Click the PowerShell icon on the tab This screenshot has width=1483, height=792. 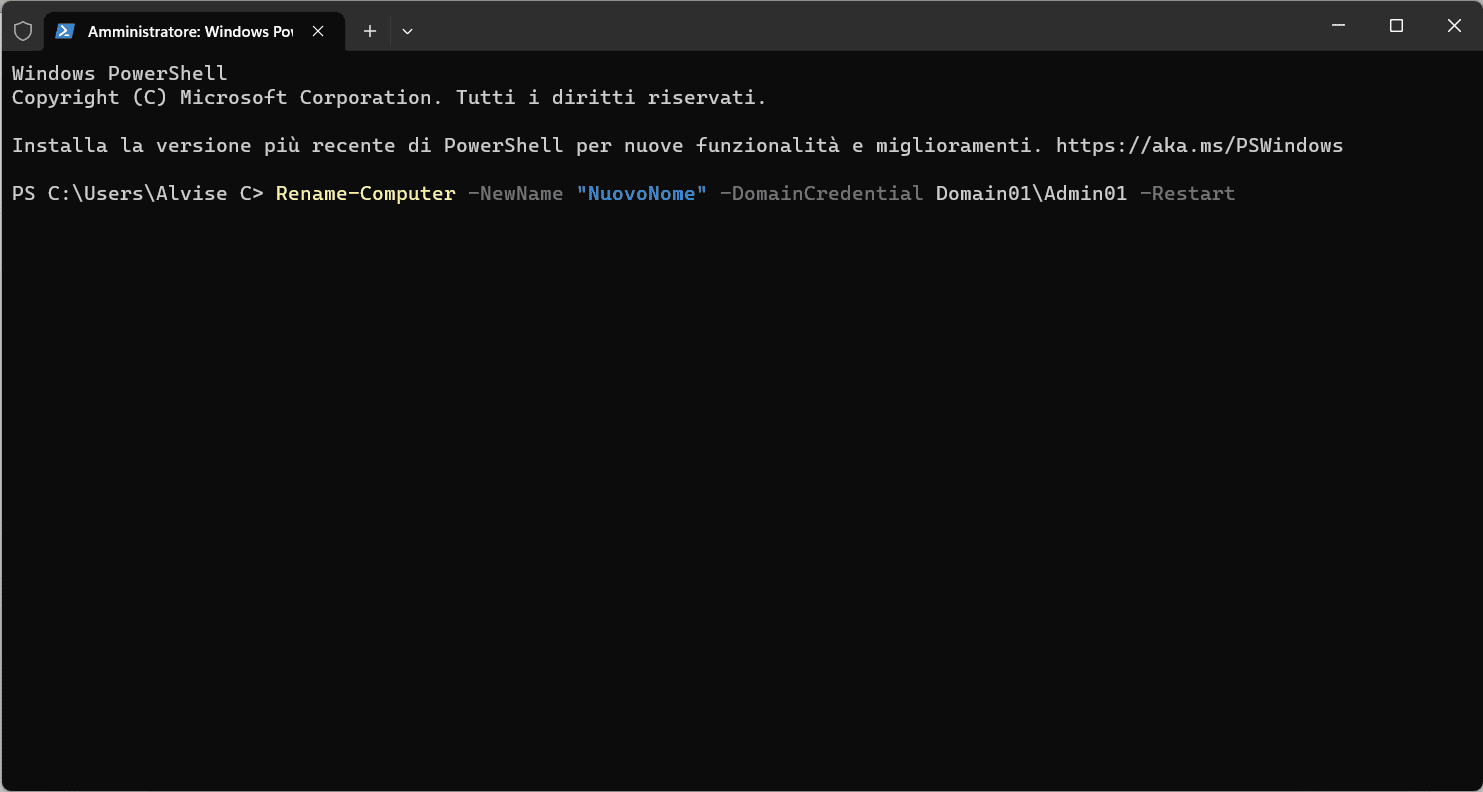pos(65,31)
